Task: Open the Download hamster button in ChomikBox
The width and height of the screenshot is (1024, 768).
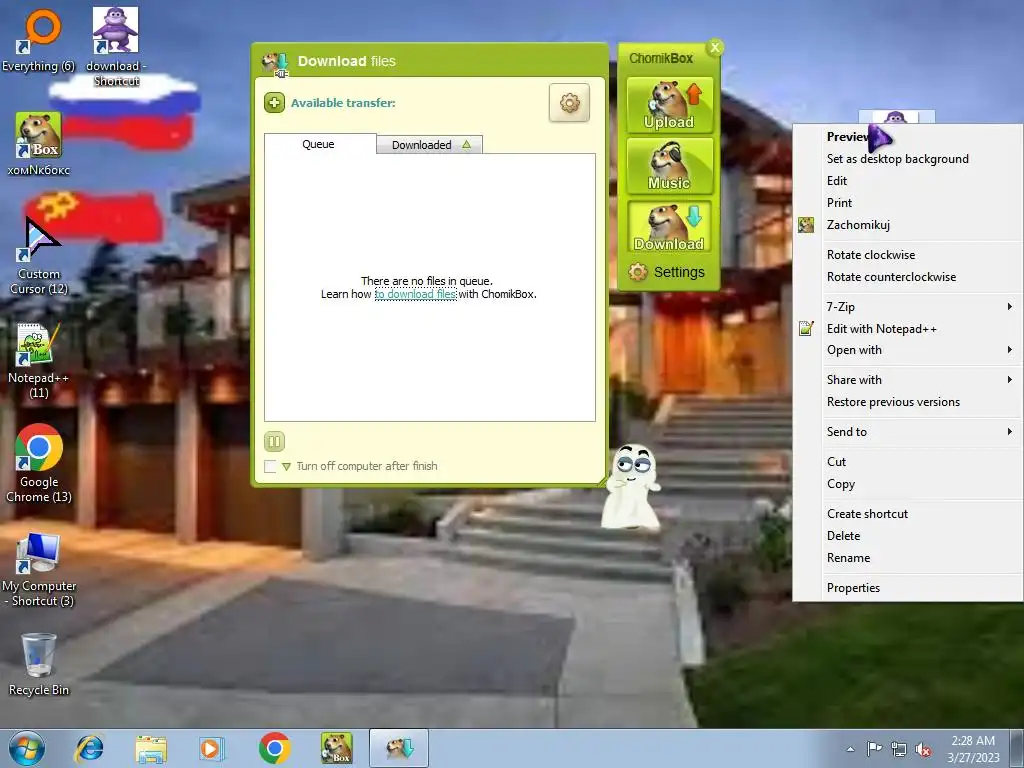Action: tap(669, 227)
